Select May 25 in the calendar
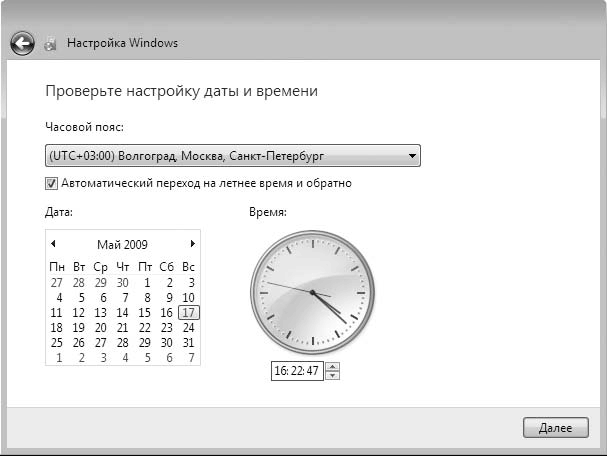This screenshot has width=607, height=456. point(57,343)
